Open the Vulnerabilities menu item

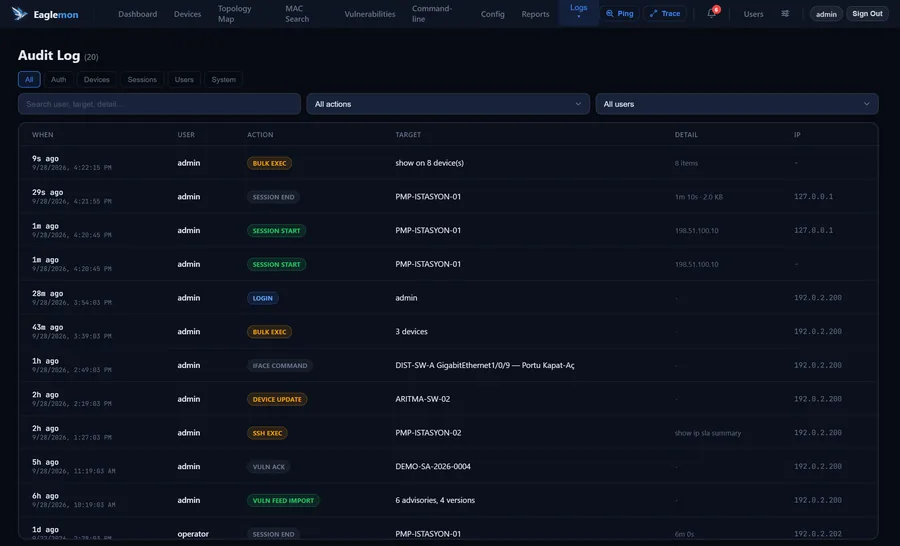[370, 14]
